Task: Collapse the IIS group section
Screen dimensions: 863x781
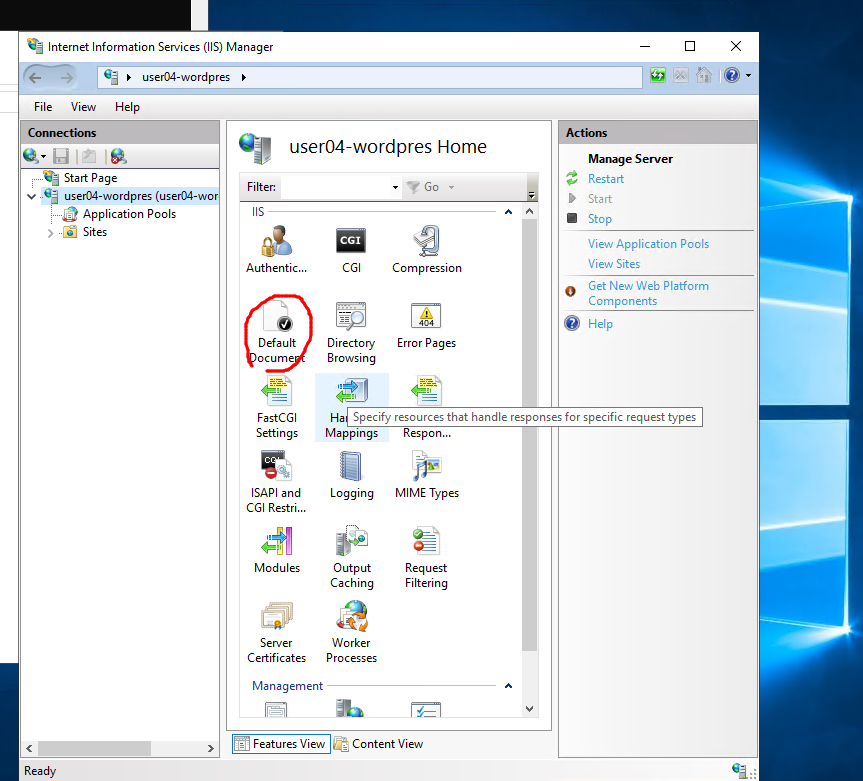Action: point(509,212)
